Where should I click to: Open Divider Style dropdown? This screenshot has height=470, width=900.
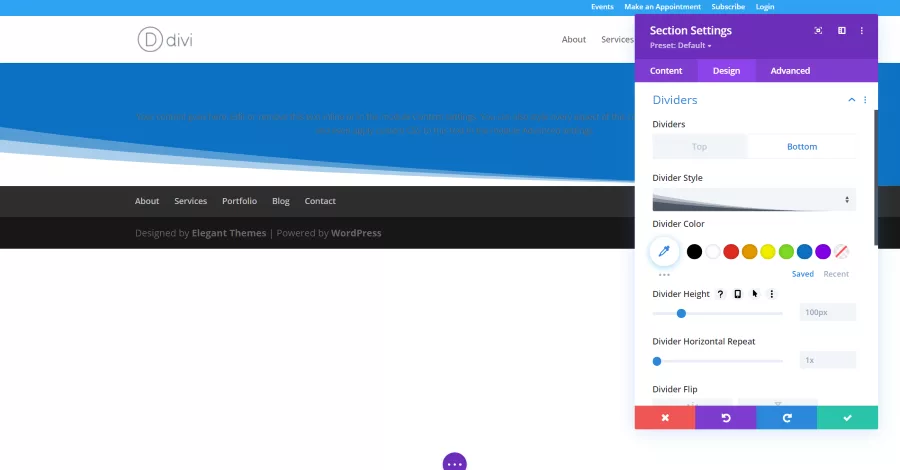754,200
